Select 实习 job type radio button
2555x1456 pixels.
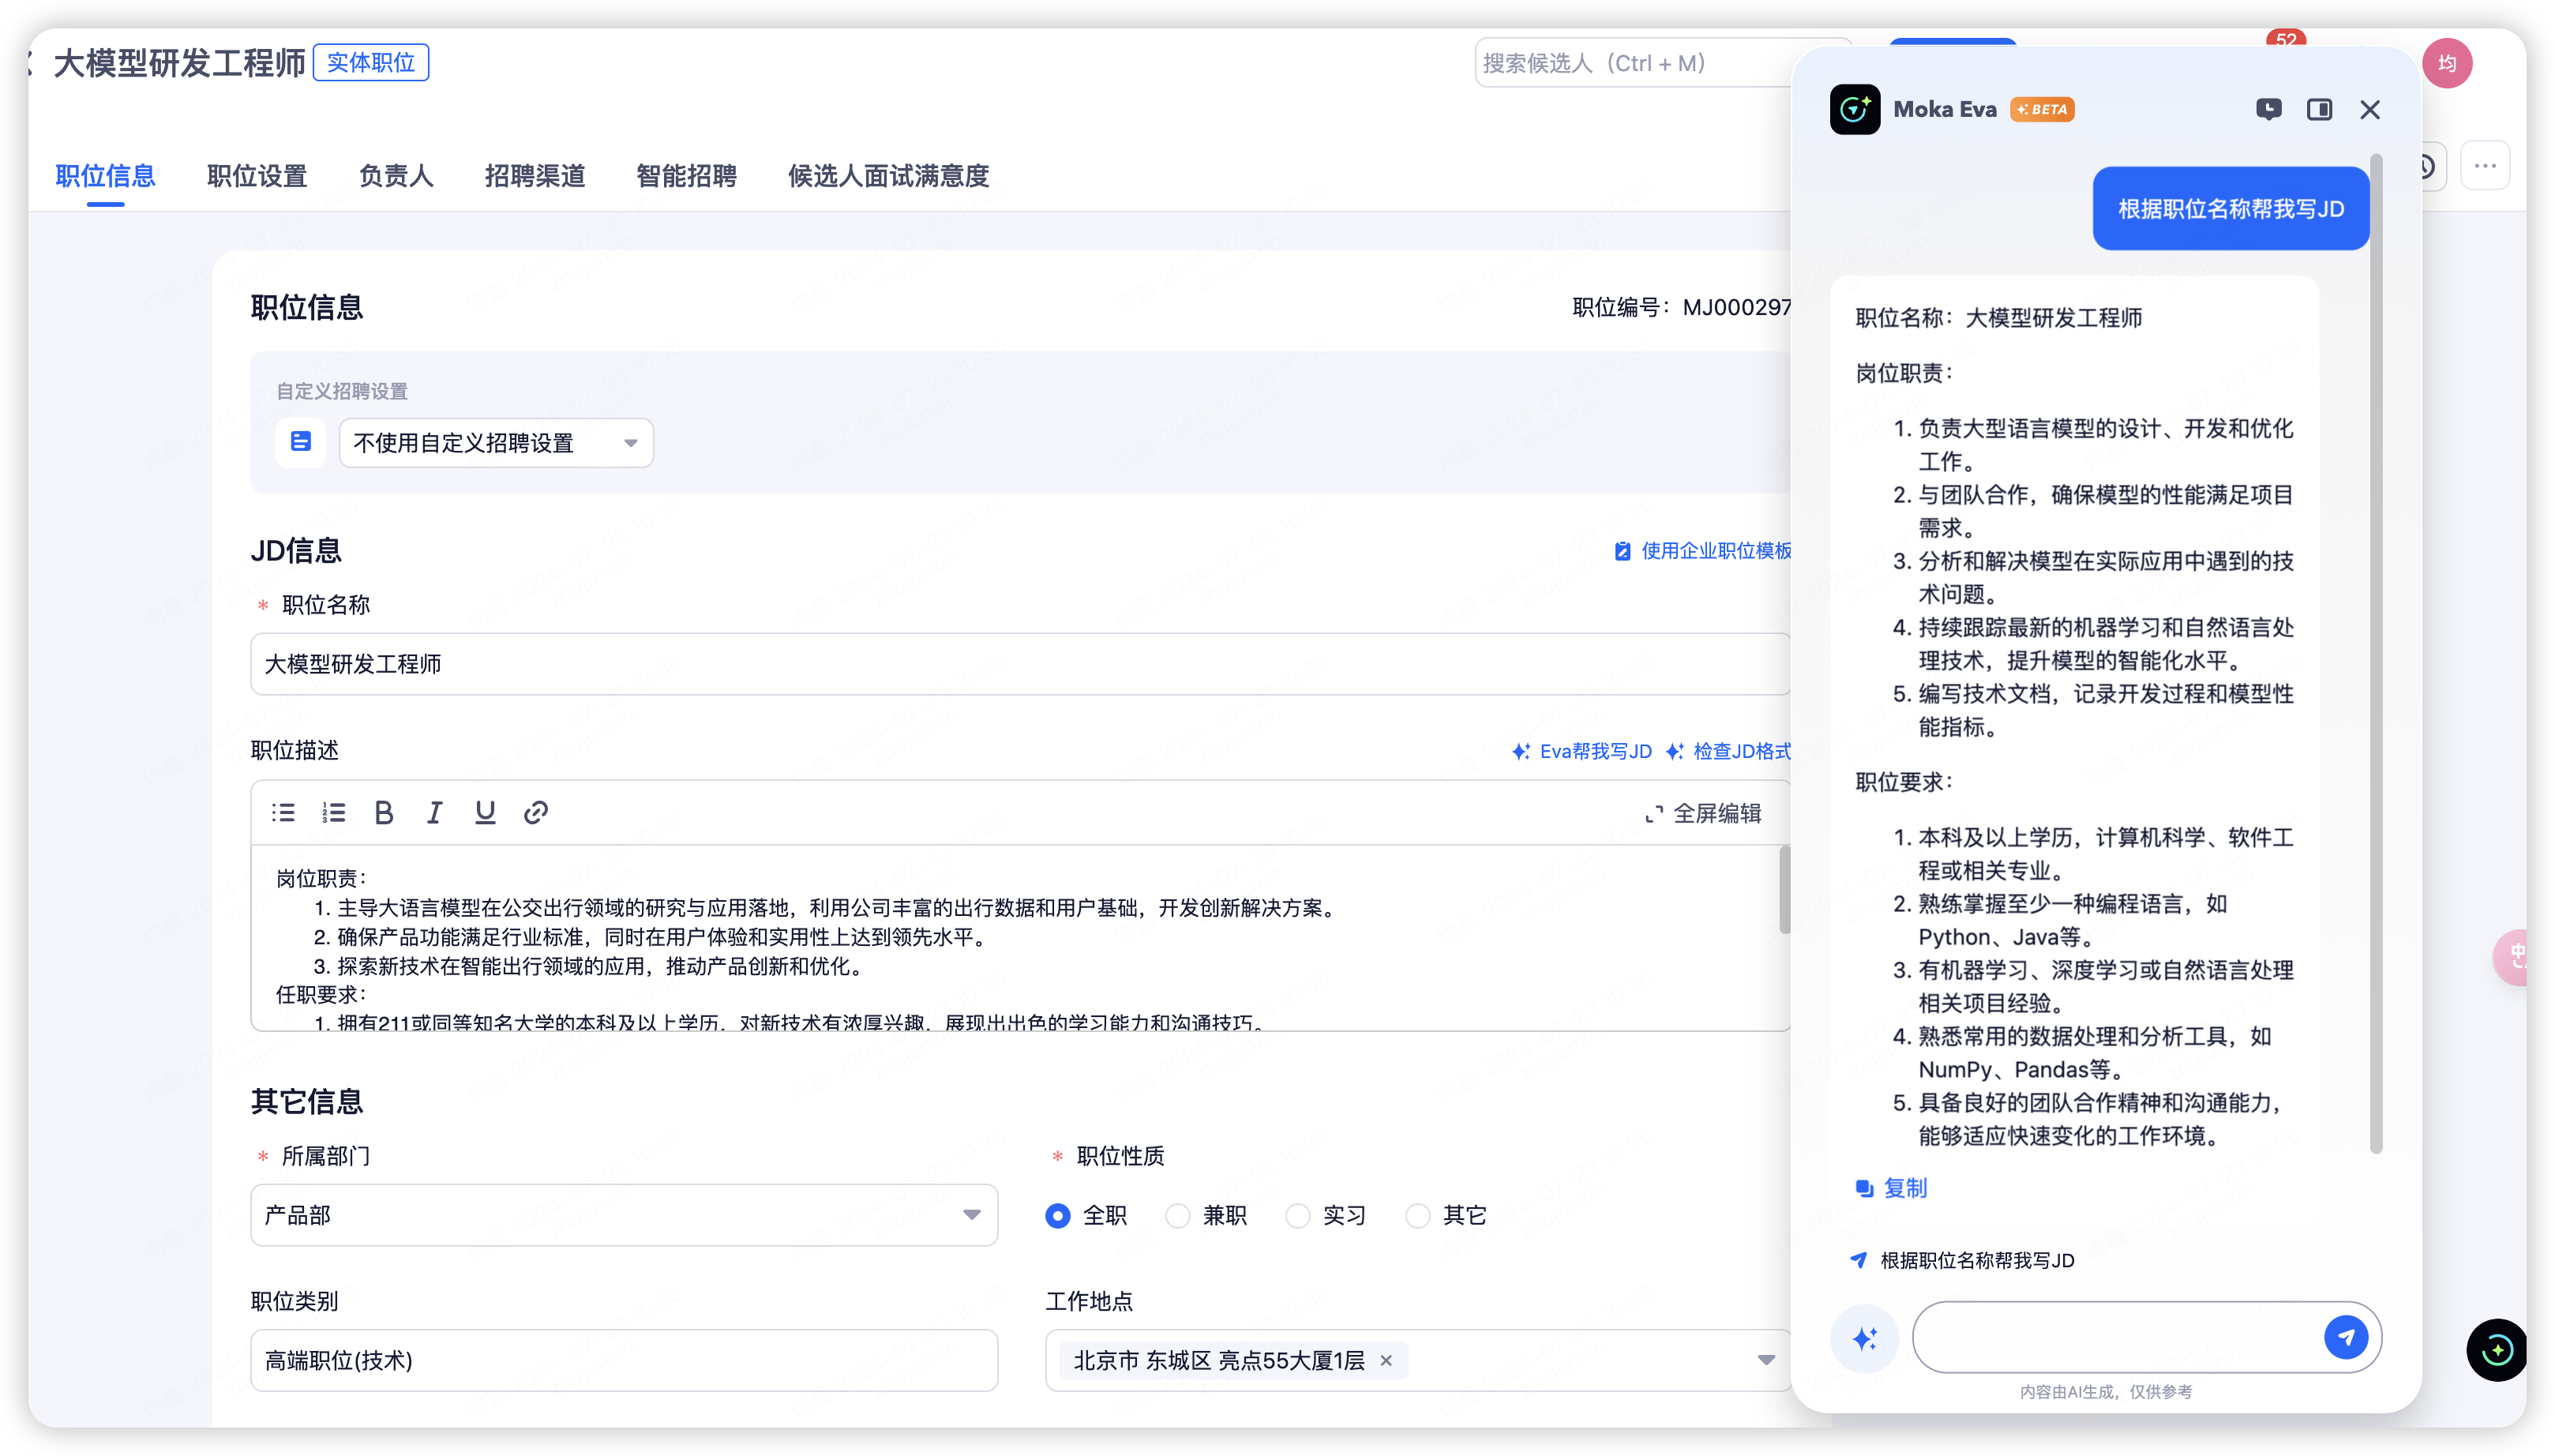[x=1298, y=1215]
